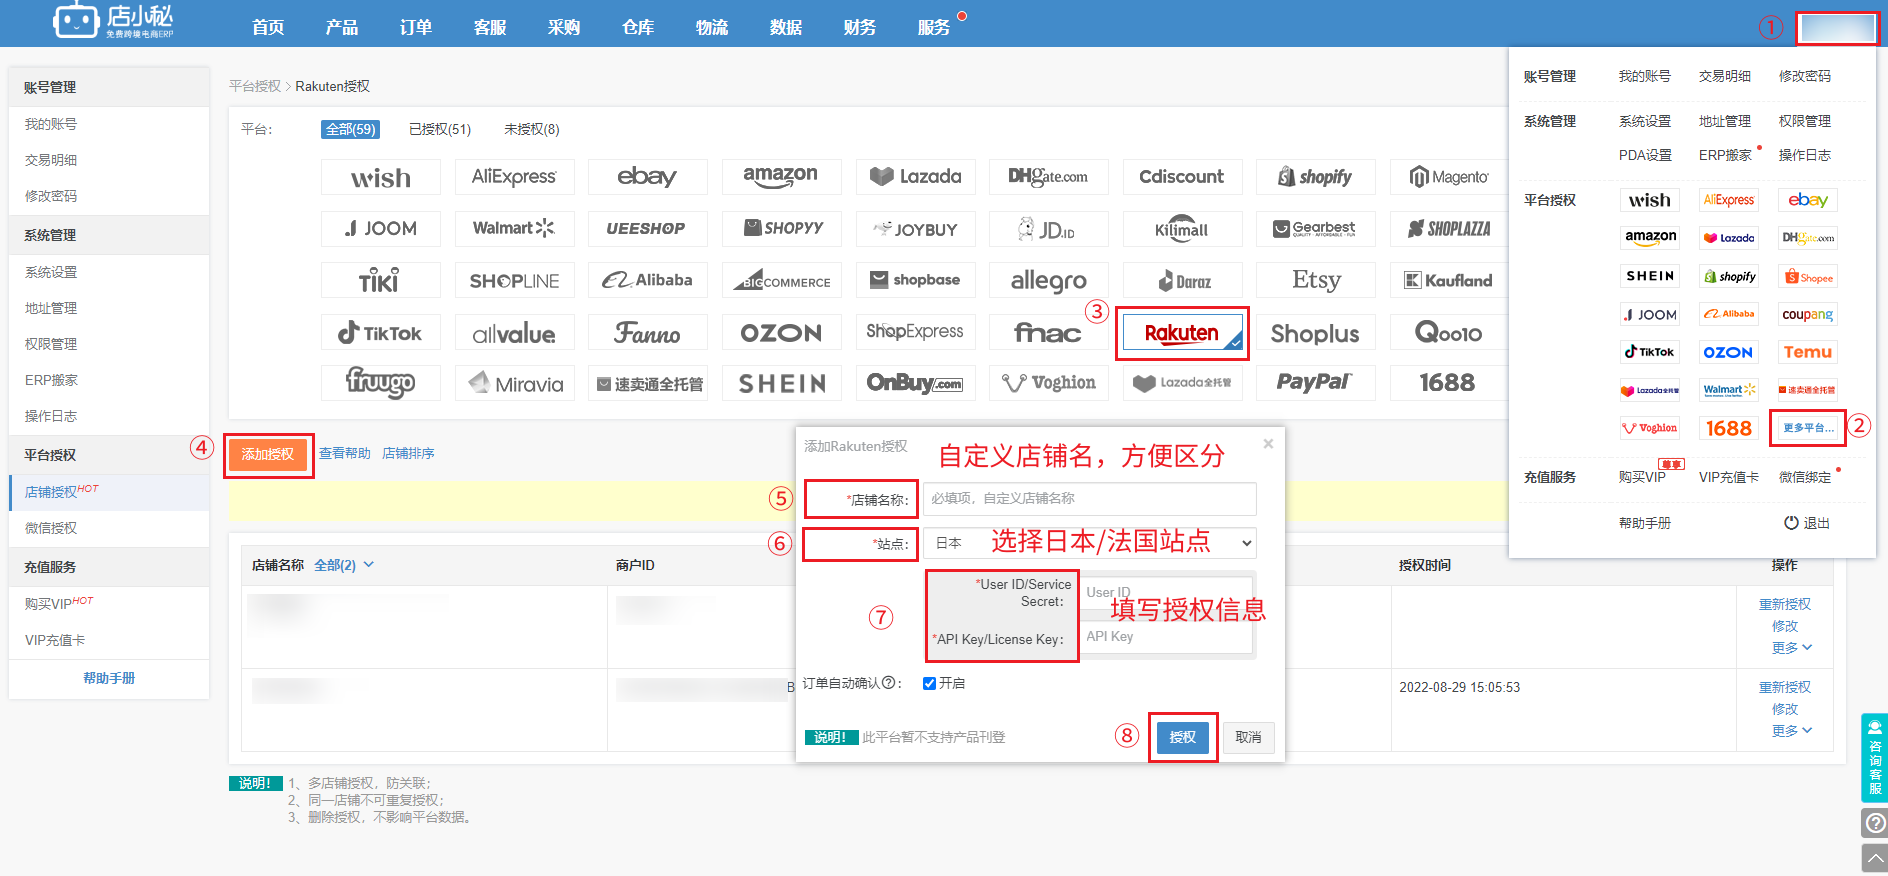Open the 订单 top menu

click(416, 27)
